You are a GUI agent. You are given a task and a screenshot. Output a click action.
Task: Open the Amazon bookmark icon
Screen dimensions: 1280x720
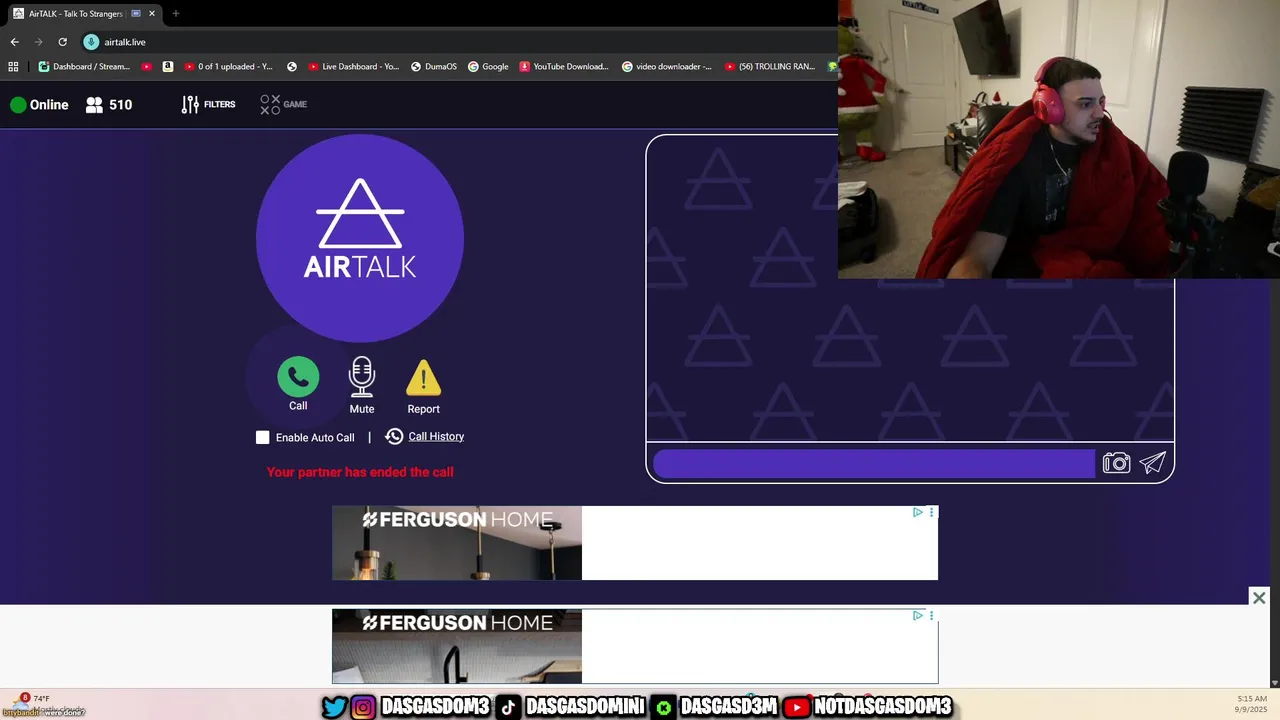[x=168, y=67]
